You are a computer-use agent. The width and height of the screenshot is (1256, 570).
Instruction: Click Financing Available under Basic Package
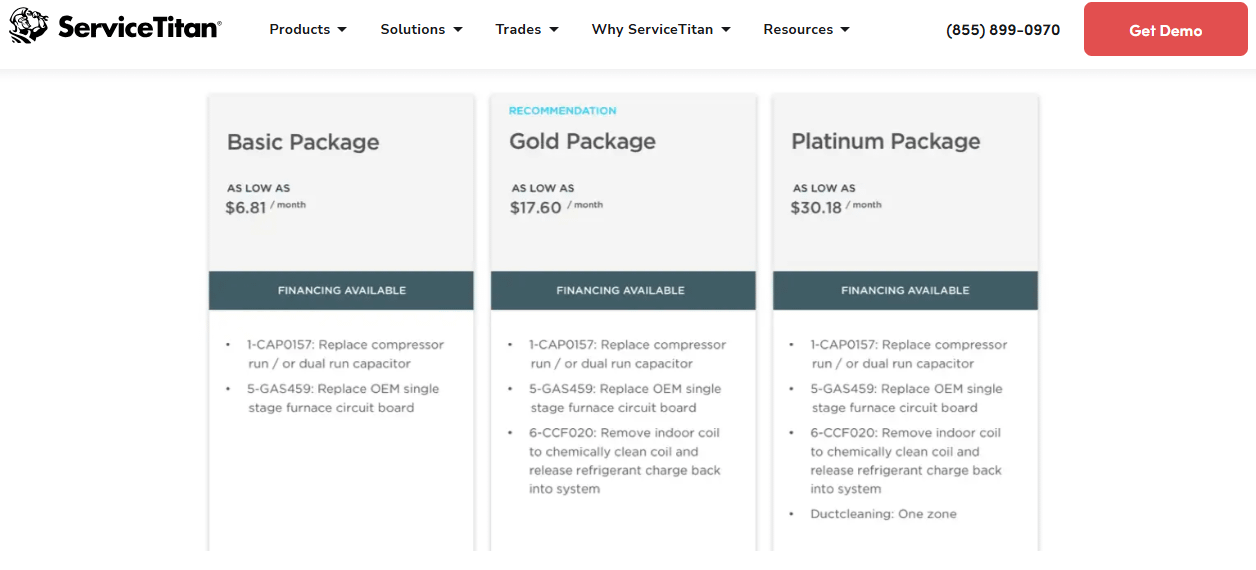[x=341, y=290]
